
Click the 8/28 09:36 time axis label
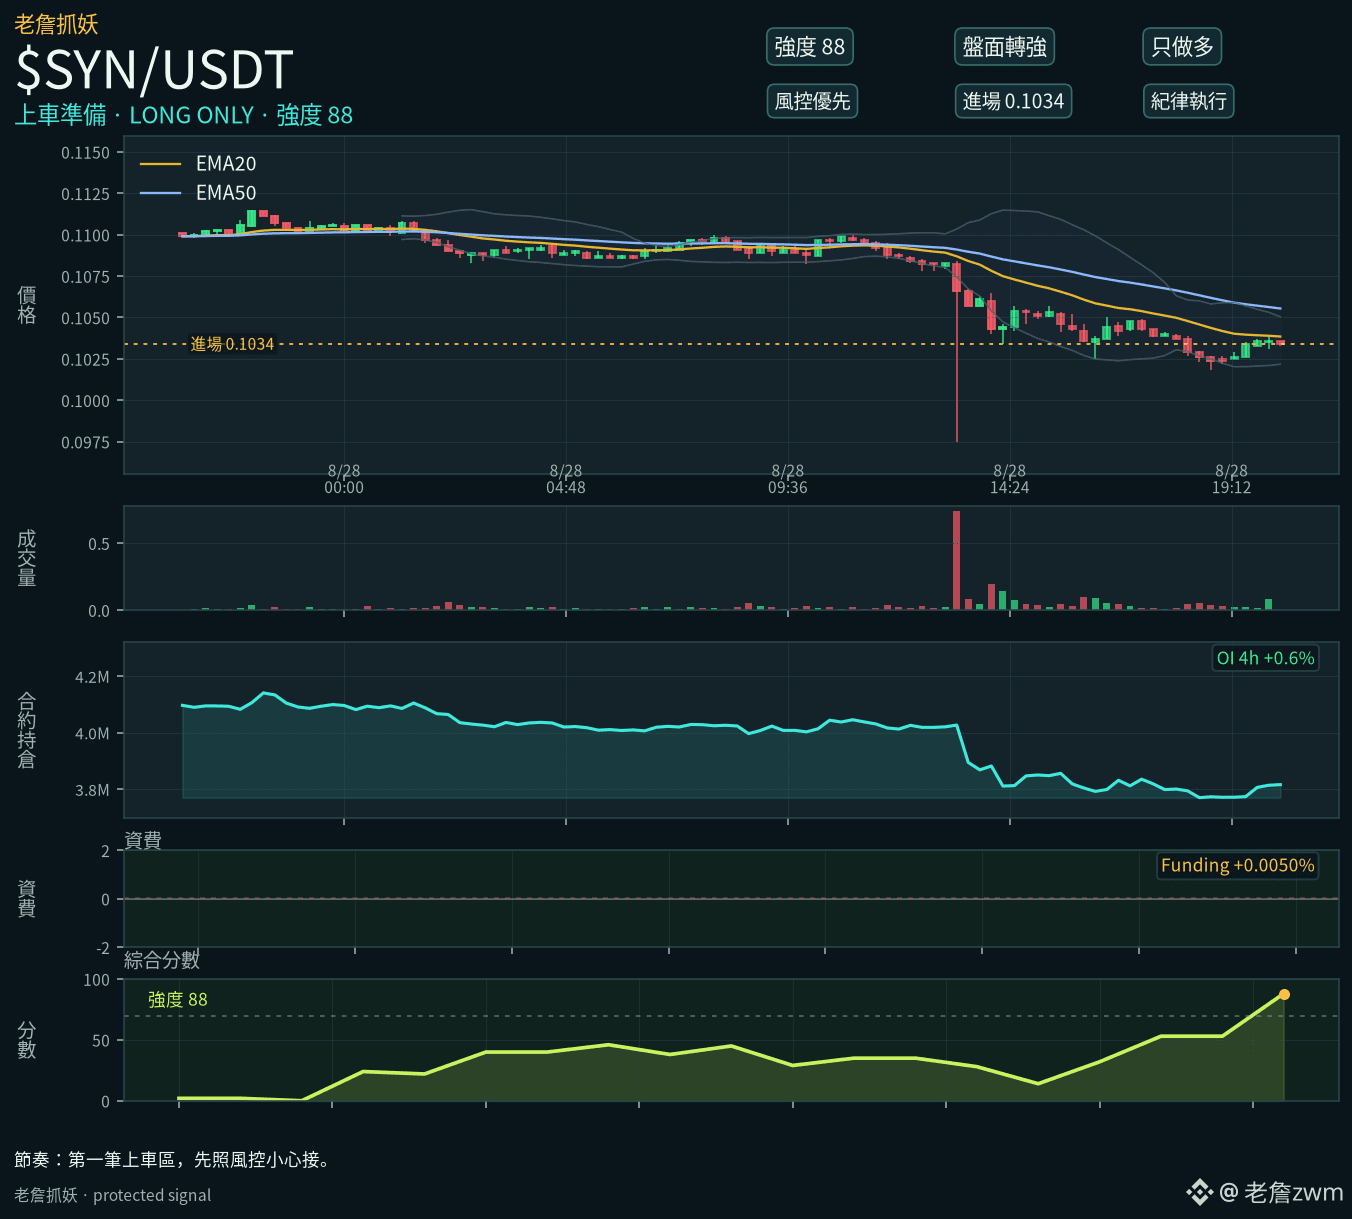pyautogui.click(x=788, y=479)
